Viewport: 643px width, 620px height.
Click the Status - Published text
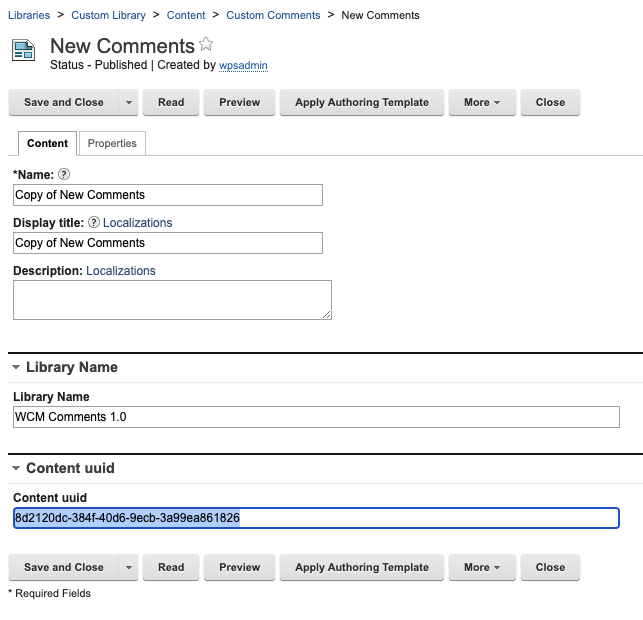point(98,65)
